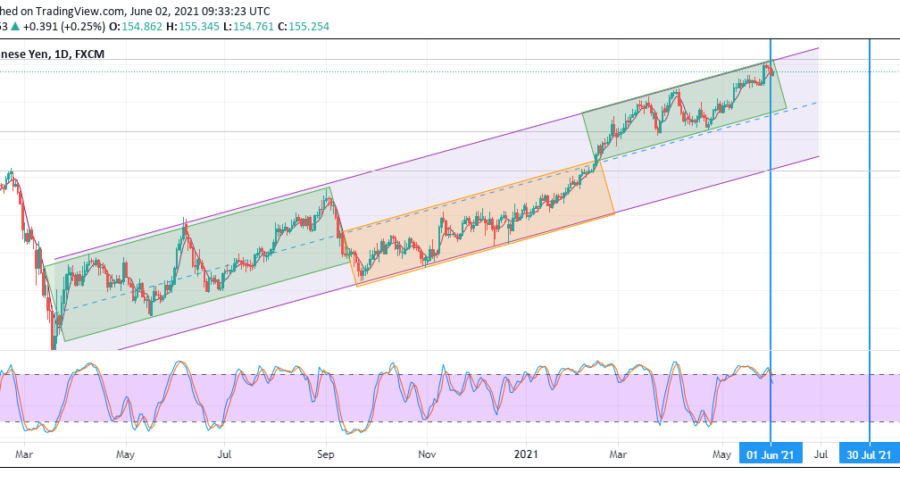This screenshot has width=900, height=500.
Task: Click the Jul 2021 axis label
Action: tap(821, 454)
